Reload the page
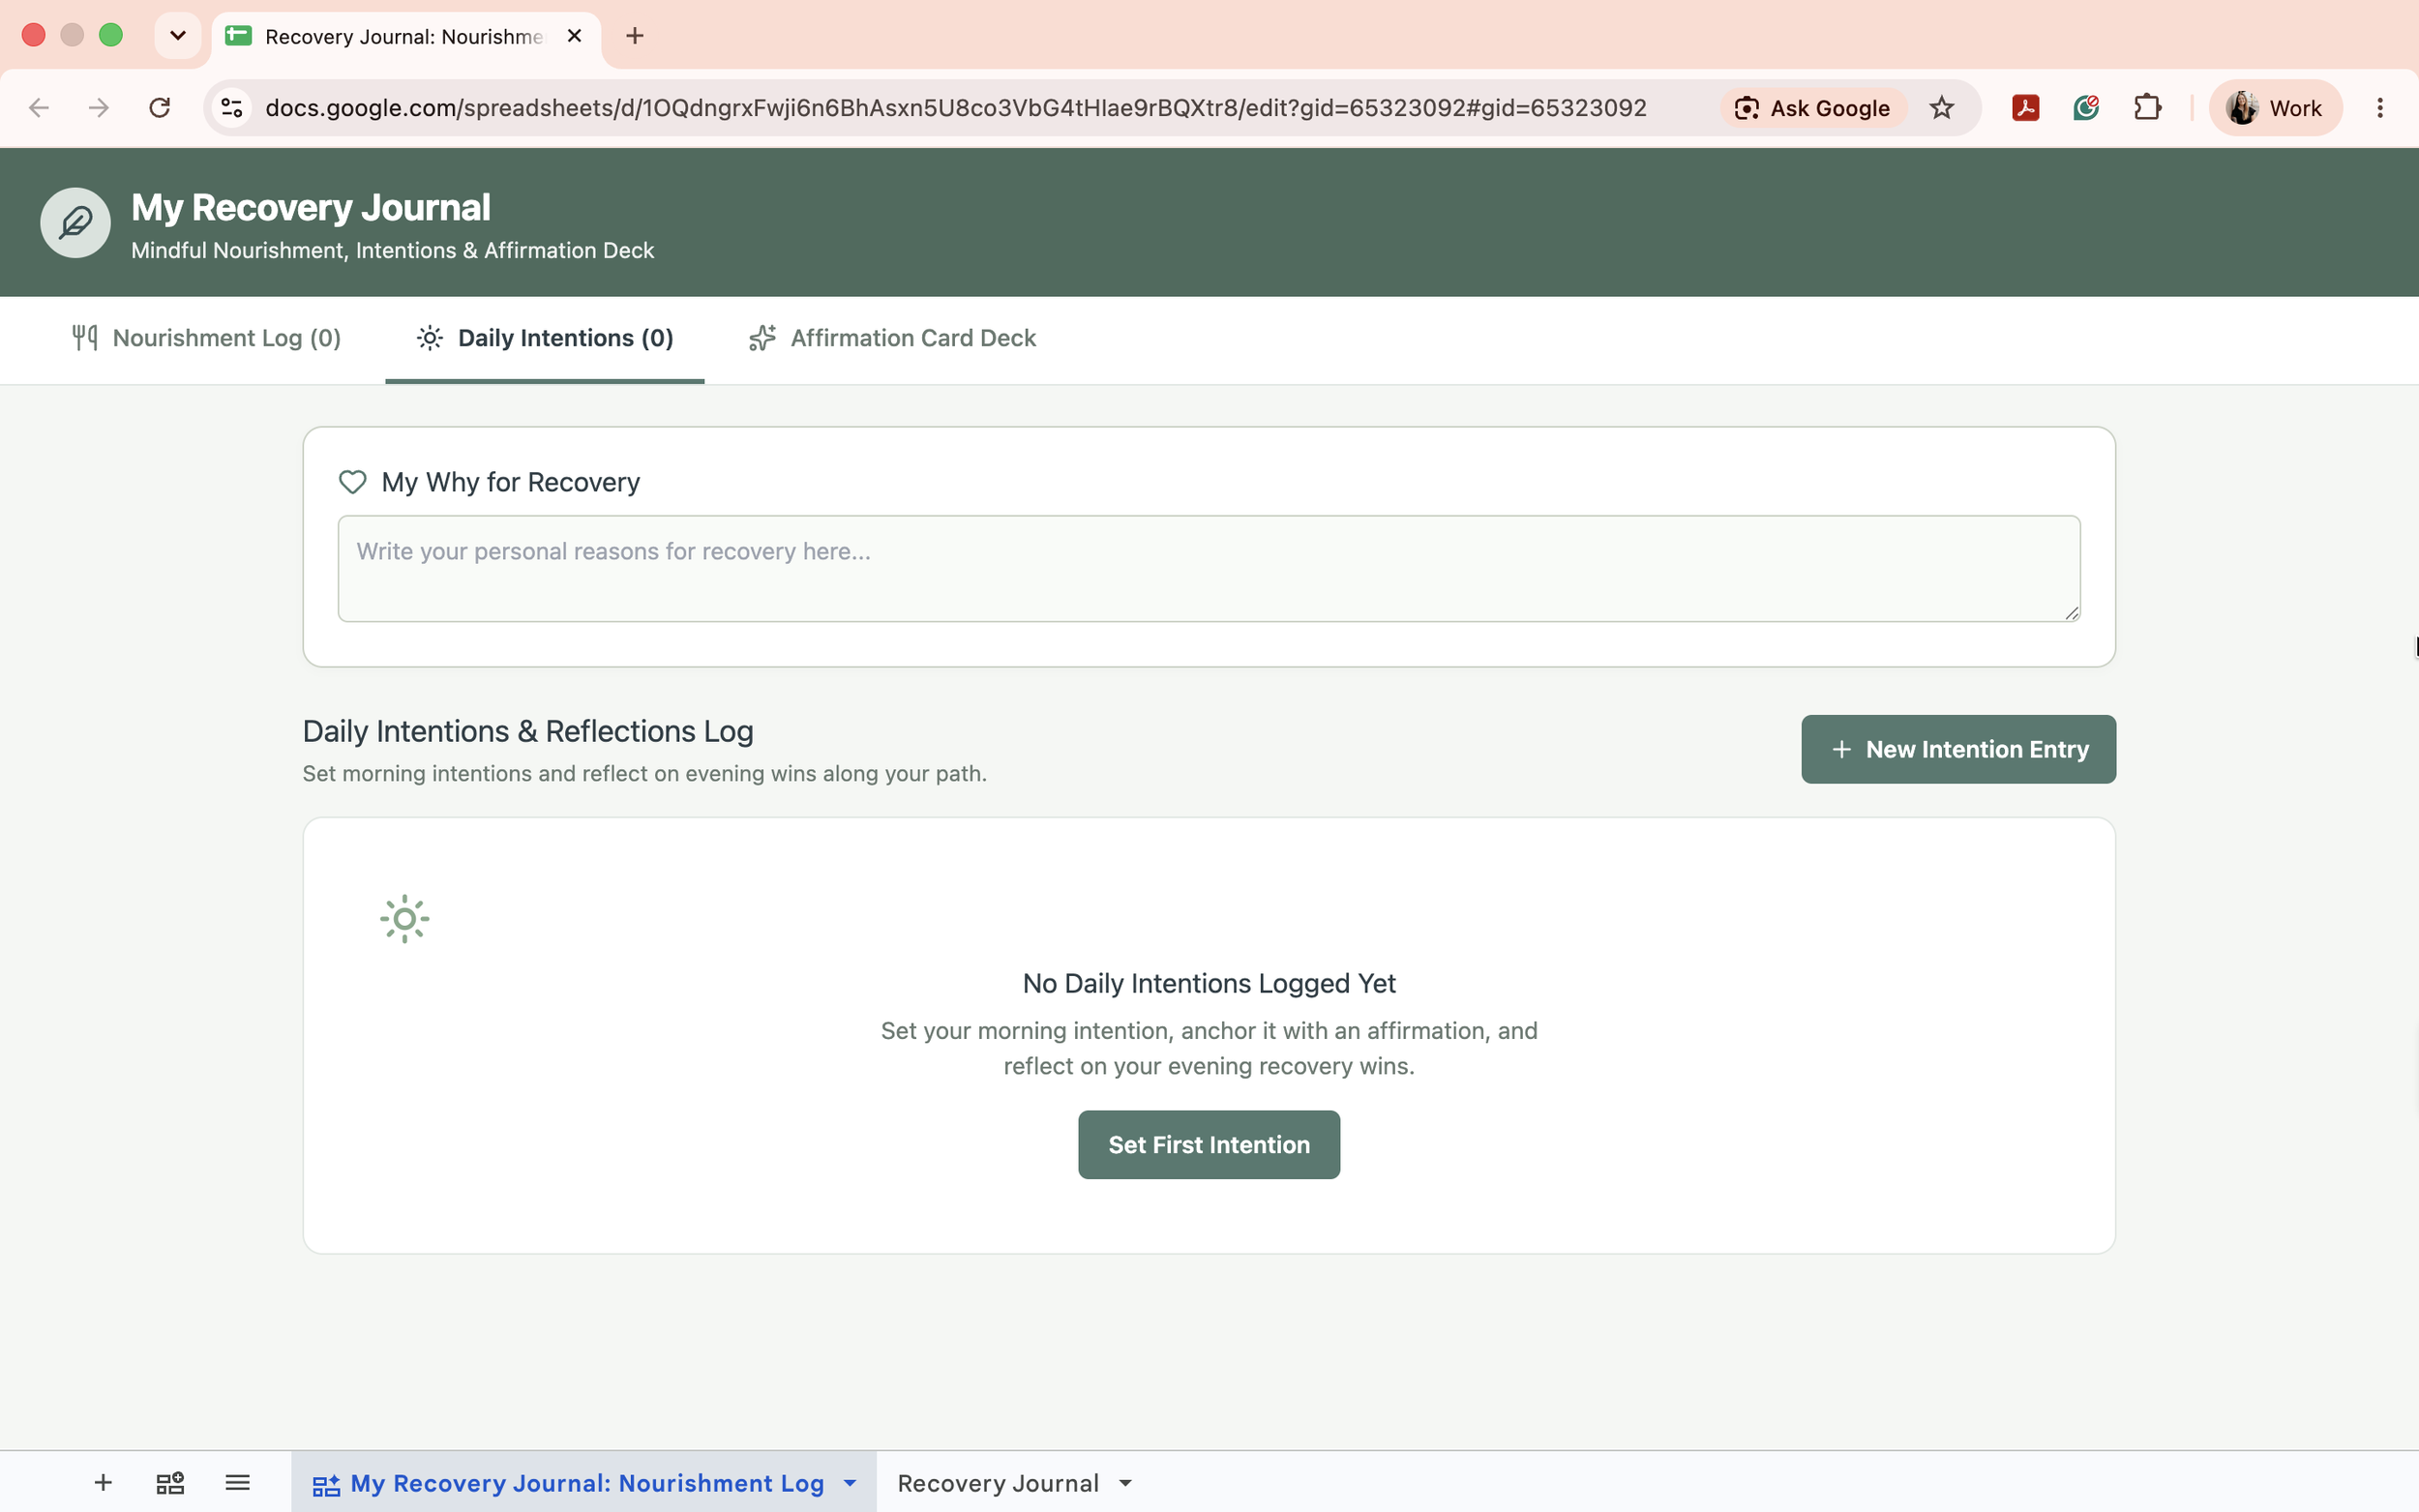2419x1512 pixels. pyautogui.click(x=160, y=108)
